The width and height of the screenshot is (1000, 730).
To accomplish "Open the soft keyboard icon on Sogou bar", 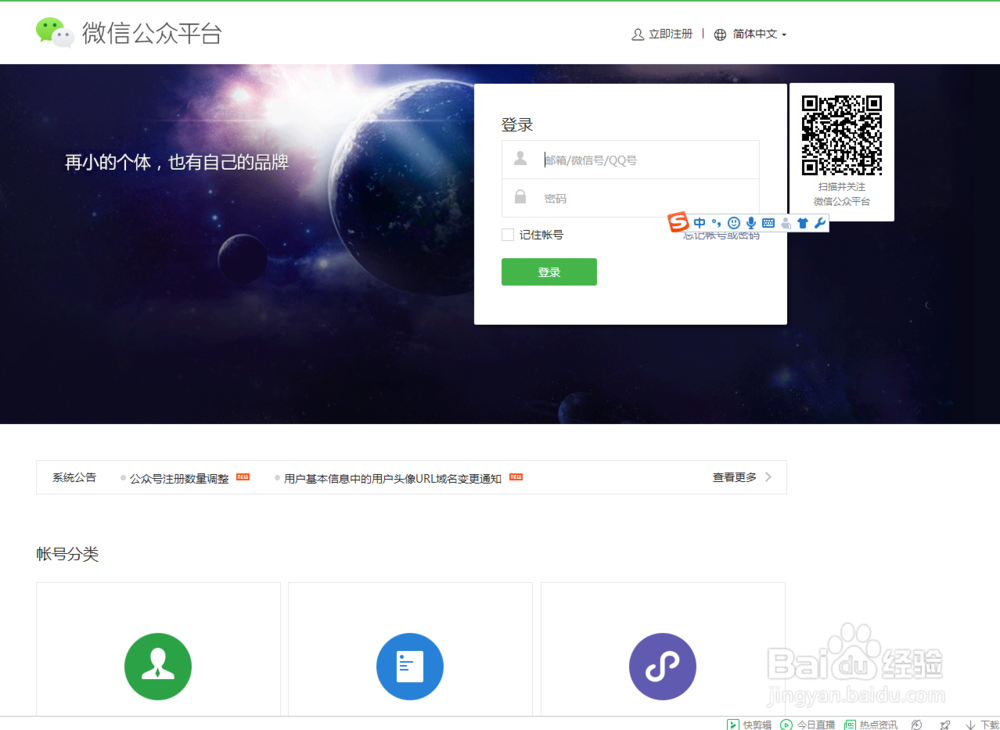I will coord(767,222).
